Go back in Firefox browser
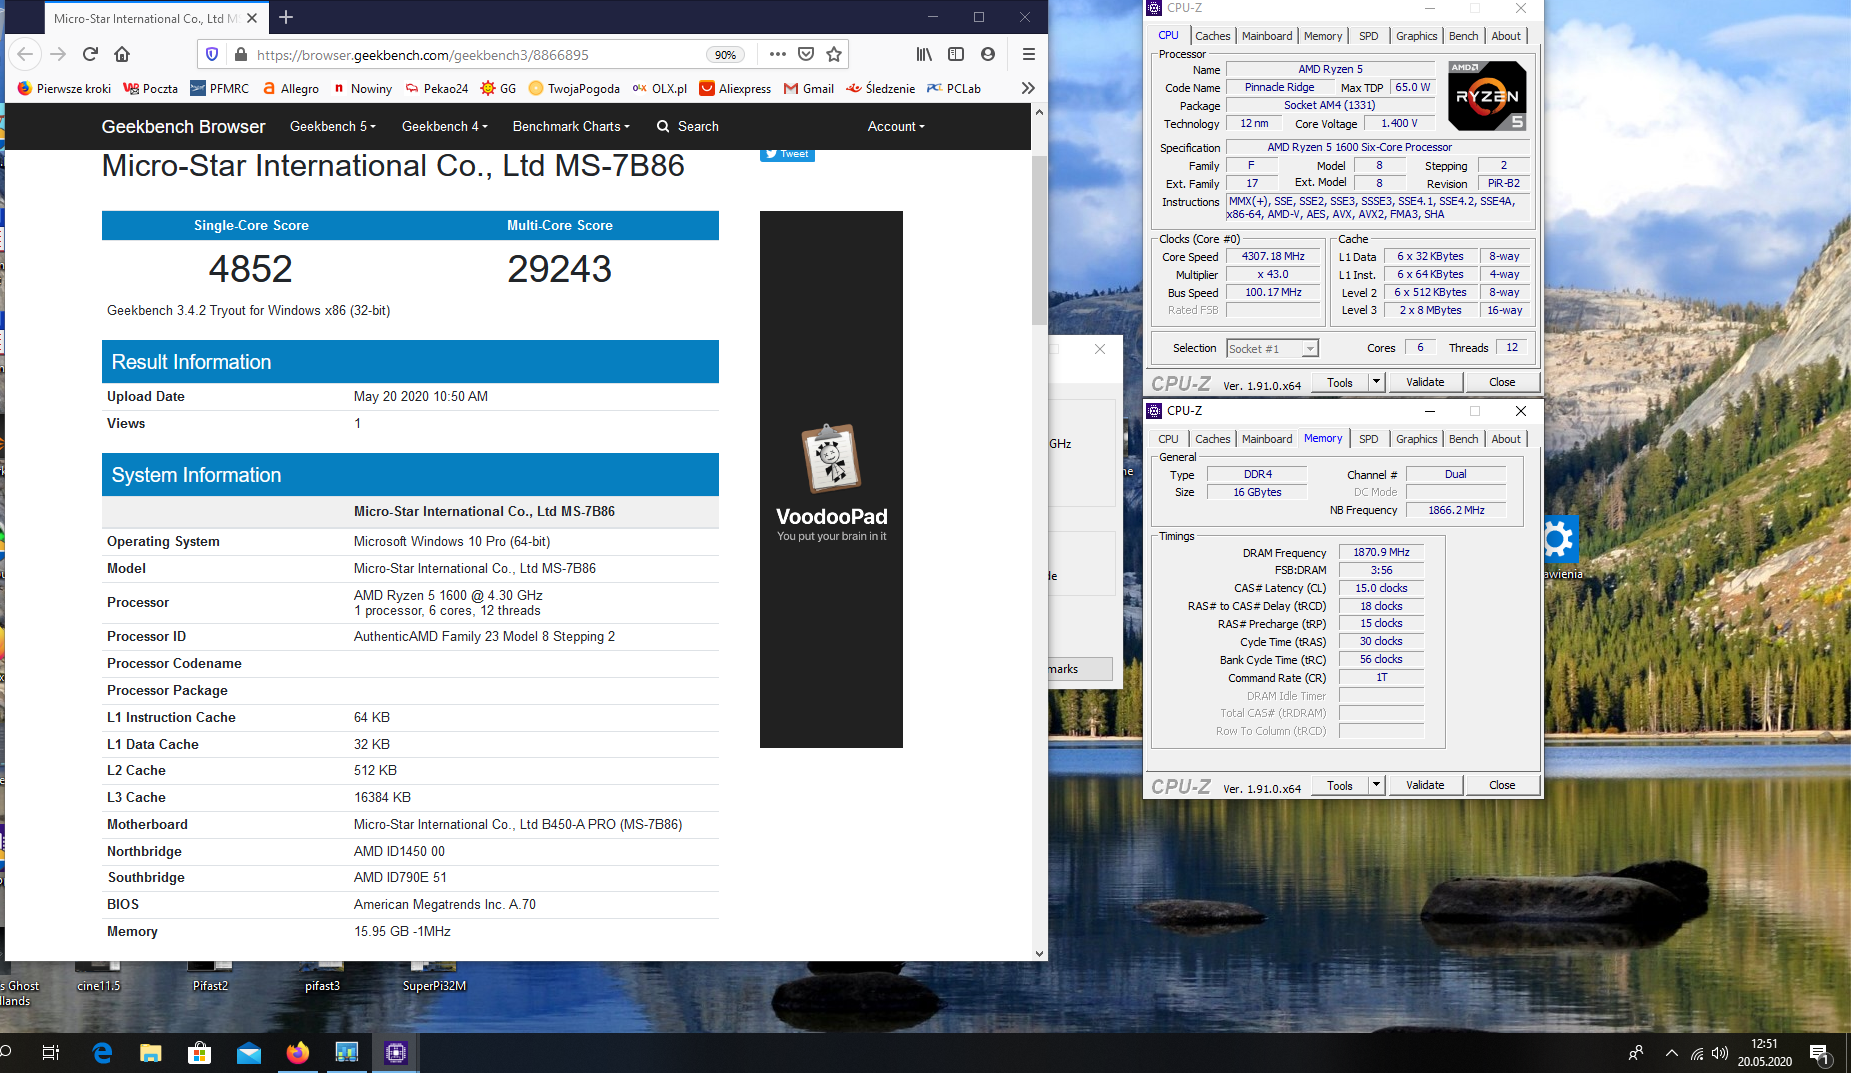Screen dimensions: 1851x1073 coord(26,54)
